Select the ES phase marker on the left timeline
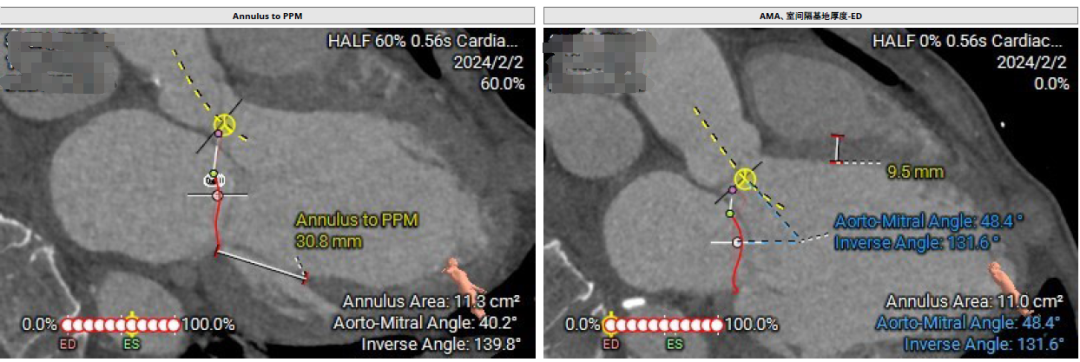Viewport: 1080px width, 362px height. tap(132, 324)
